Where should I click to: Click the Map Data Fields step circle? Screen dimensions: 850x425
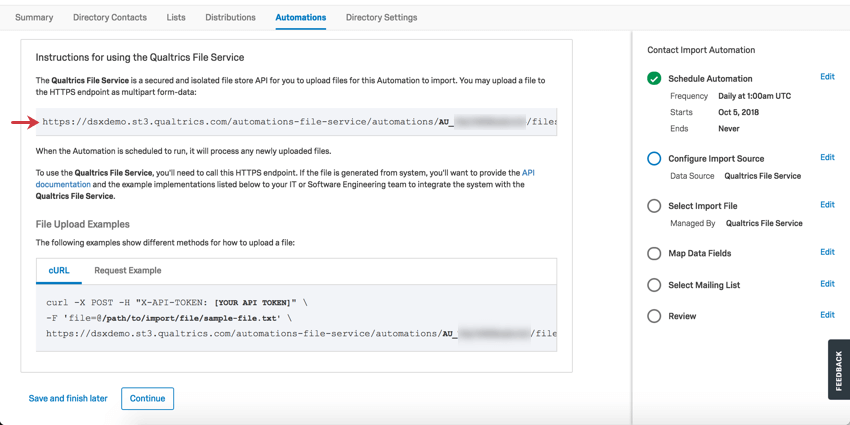654,254
